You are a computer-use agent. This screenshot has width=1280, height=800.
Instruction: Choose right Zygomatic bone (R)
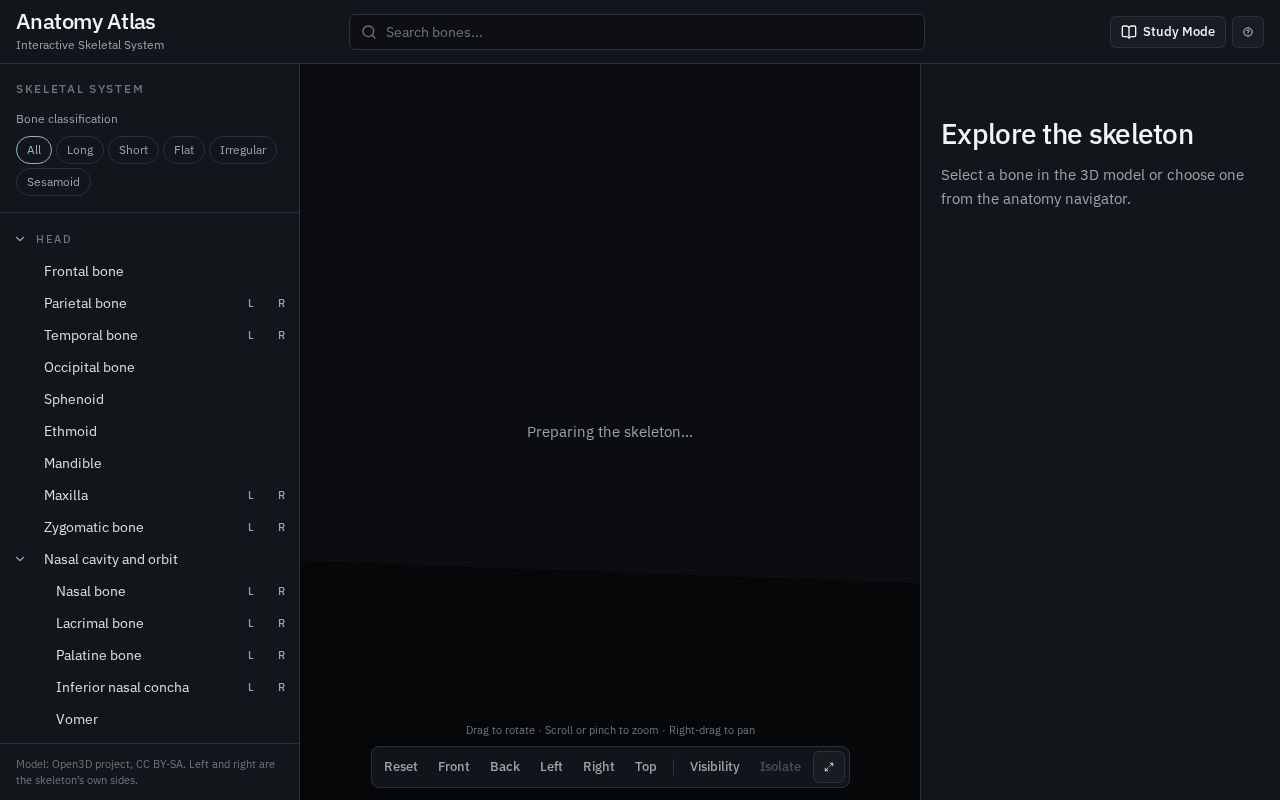tap(281, 527)
